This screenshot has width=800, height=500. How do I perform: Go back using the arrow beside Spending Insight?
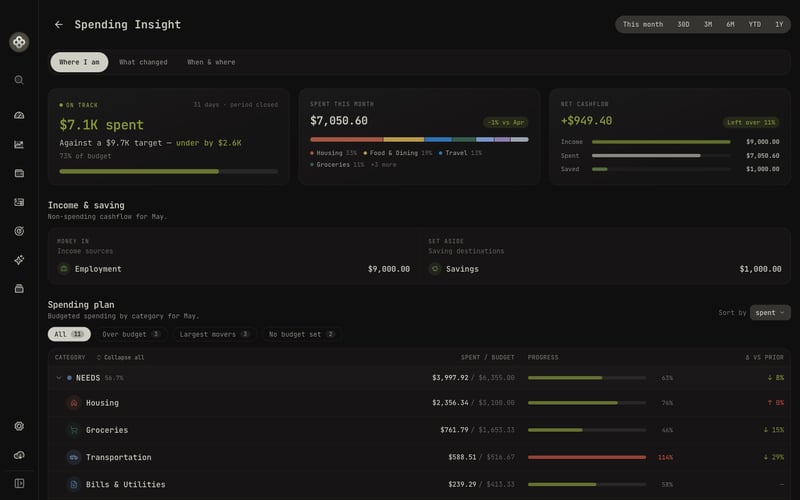[x=59, y=24]
